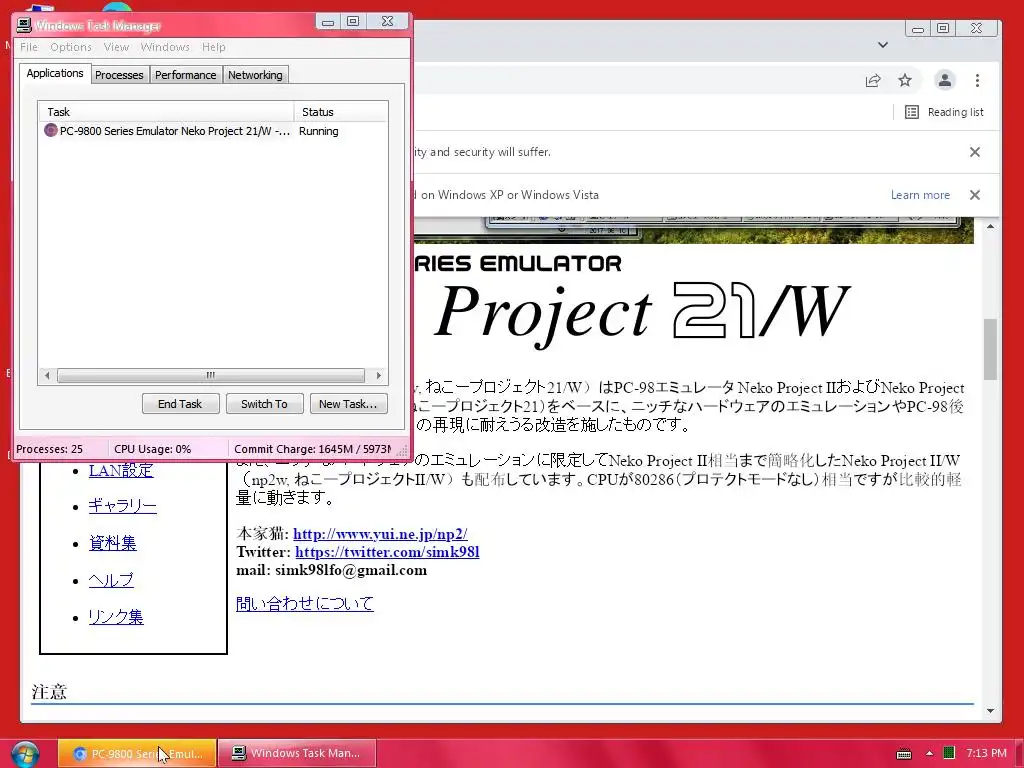Click the keyboard icon in system tray
This screenshot has height=768, width=1024.
904,754
